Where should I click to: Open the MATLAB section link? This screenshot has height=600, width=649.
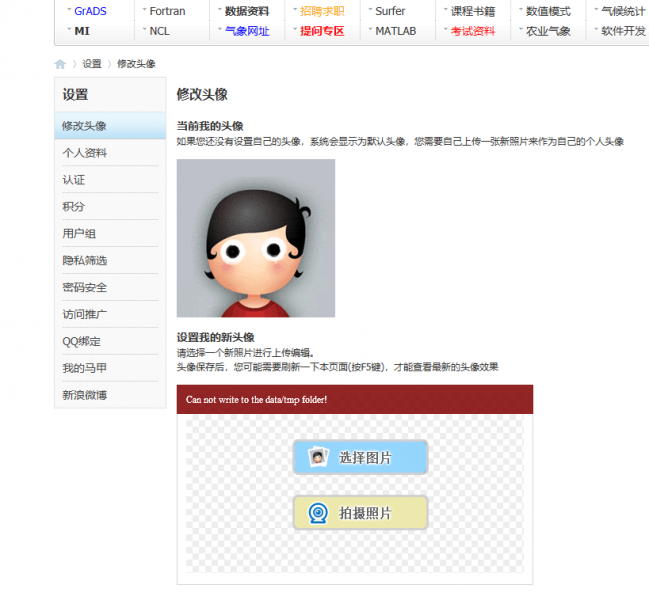(396, 31)
